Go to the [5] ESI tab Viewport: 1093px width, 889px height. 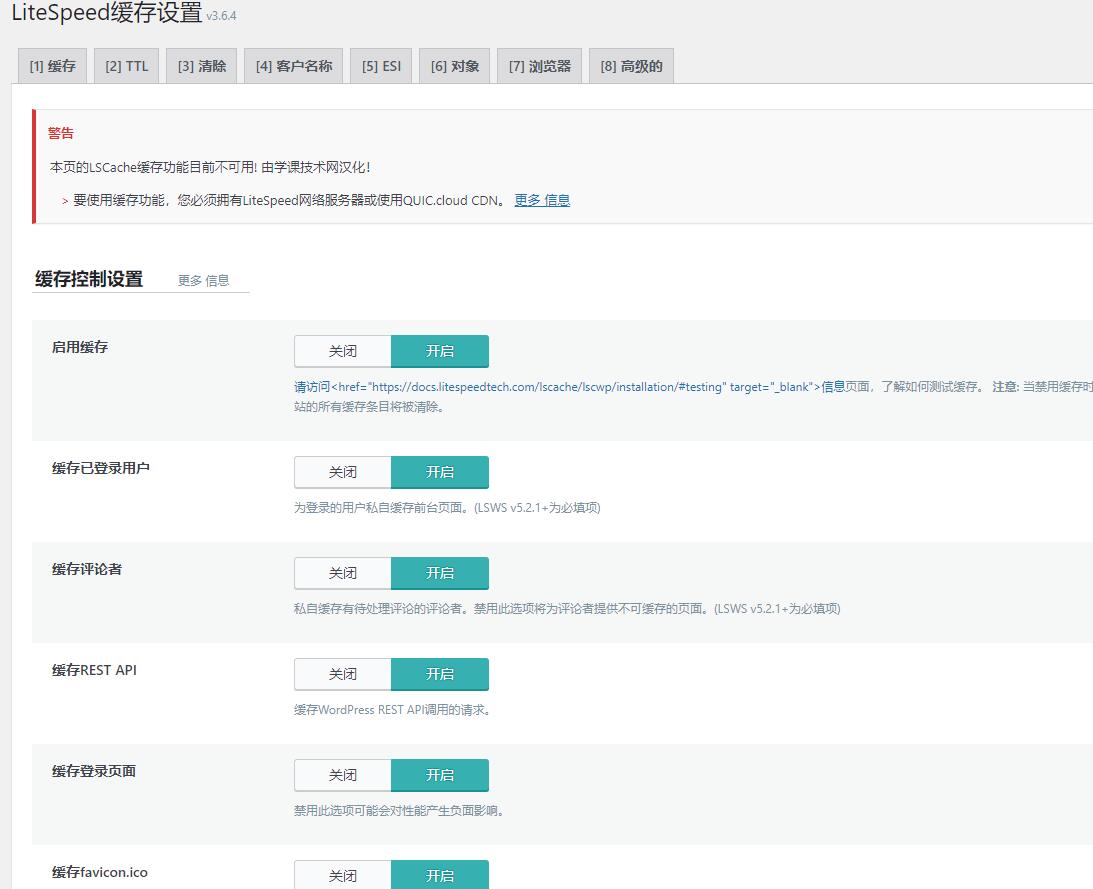coord(381,67)
